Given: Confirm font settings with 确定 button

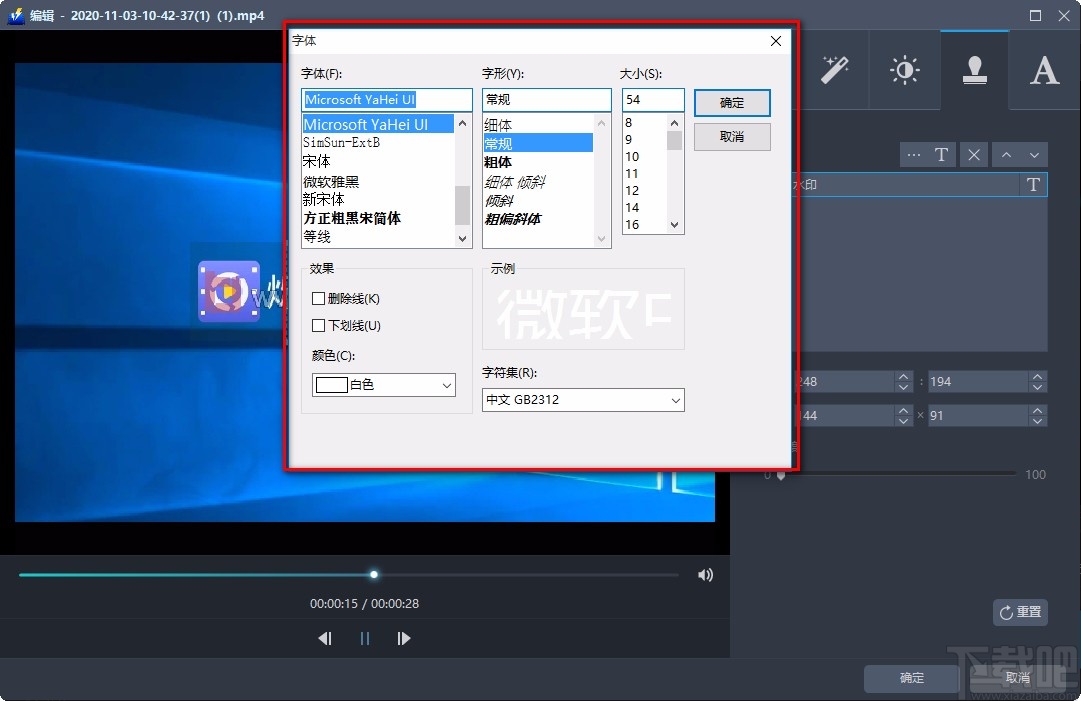Looking at the screenshot, I should 731,102.
